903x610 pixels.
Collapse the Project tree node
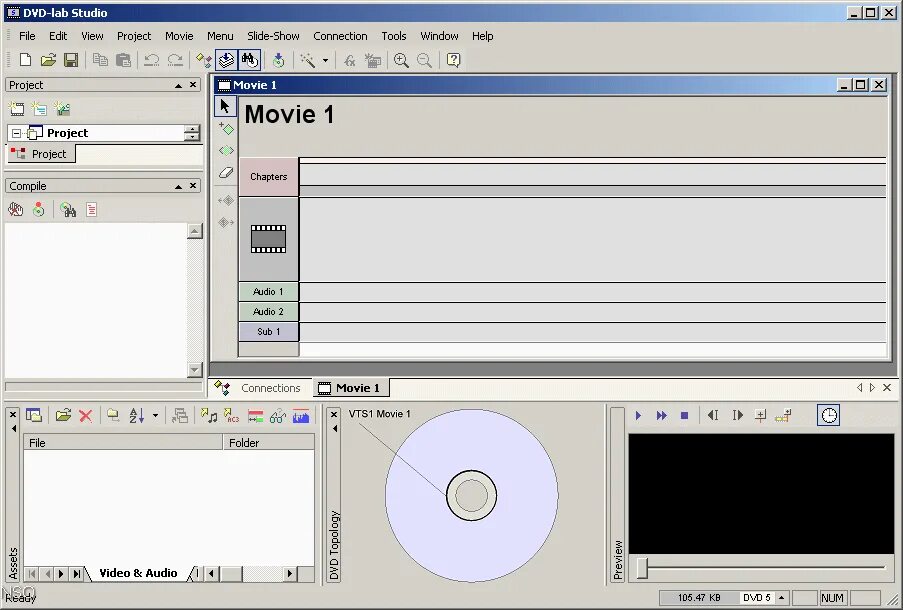point(16,133)
